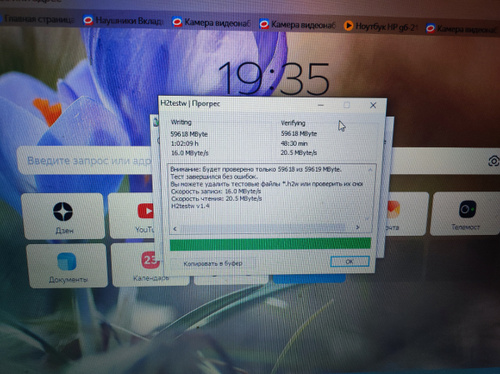
Task: Open the YouTube shortcut tile
Action: point(132,216)
